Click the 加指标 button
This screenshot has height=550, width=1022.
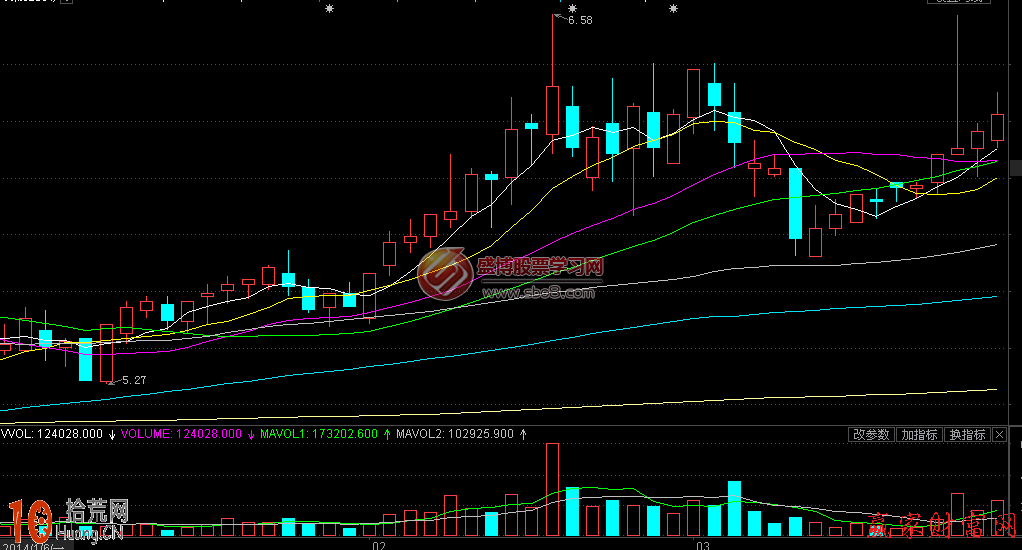(919, 435)
